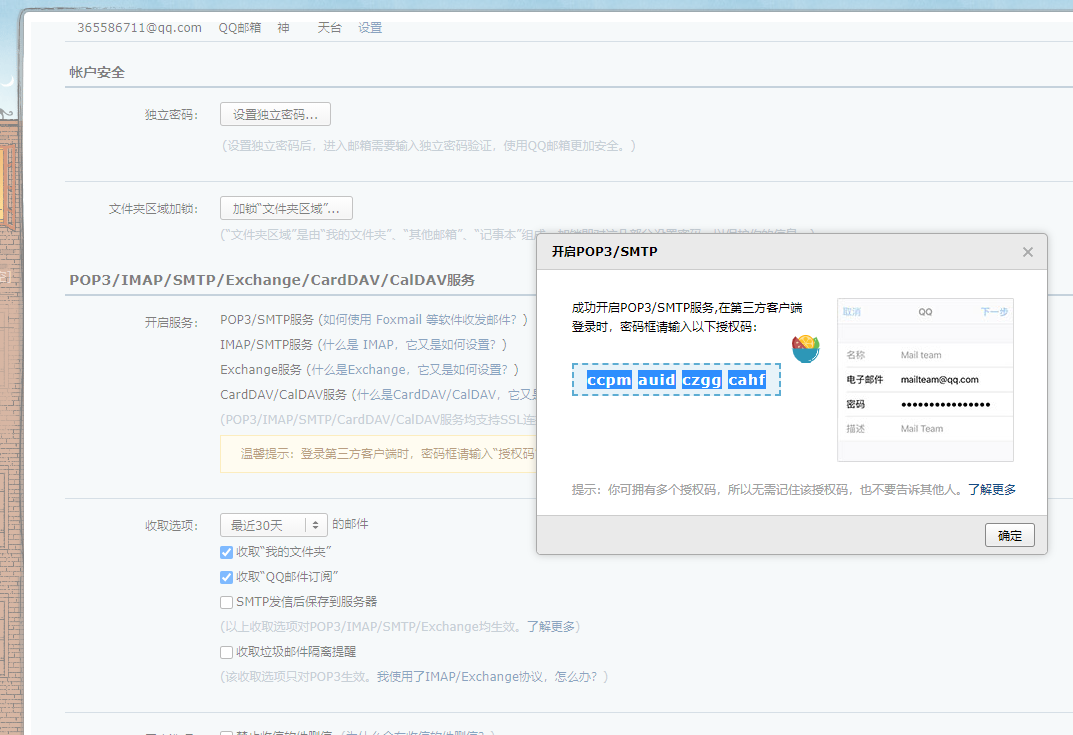Open 如何使用 Foxmail 等软件收发邮件 link

point(420,320)
